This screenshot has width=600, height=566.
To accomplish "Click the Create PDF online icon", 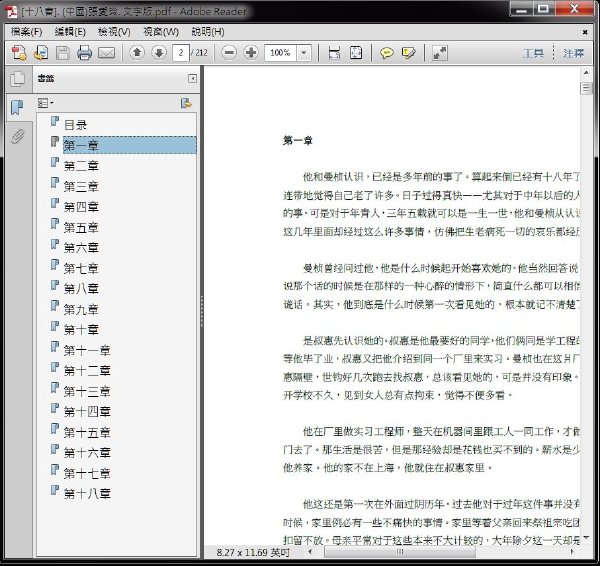I will (19, 53).
